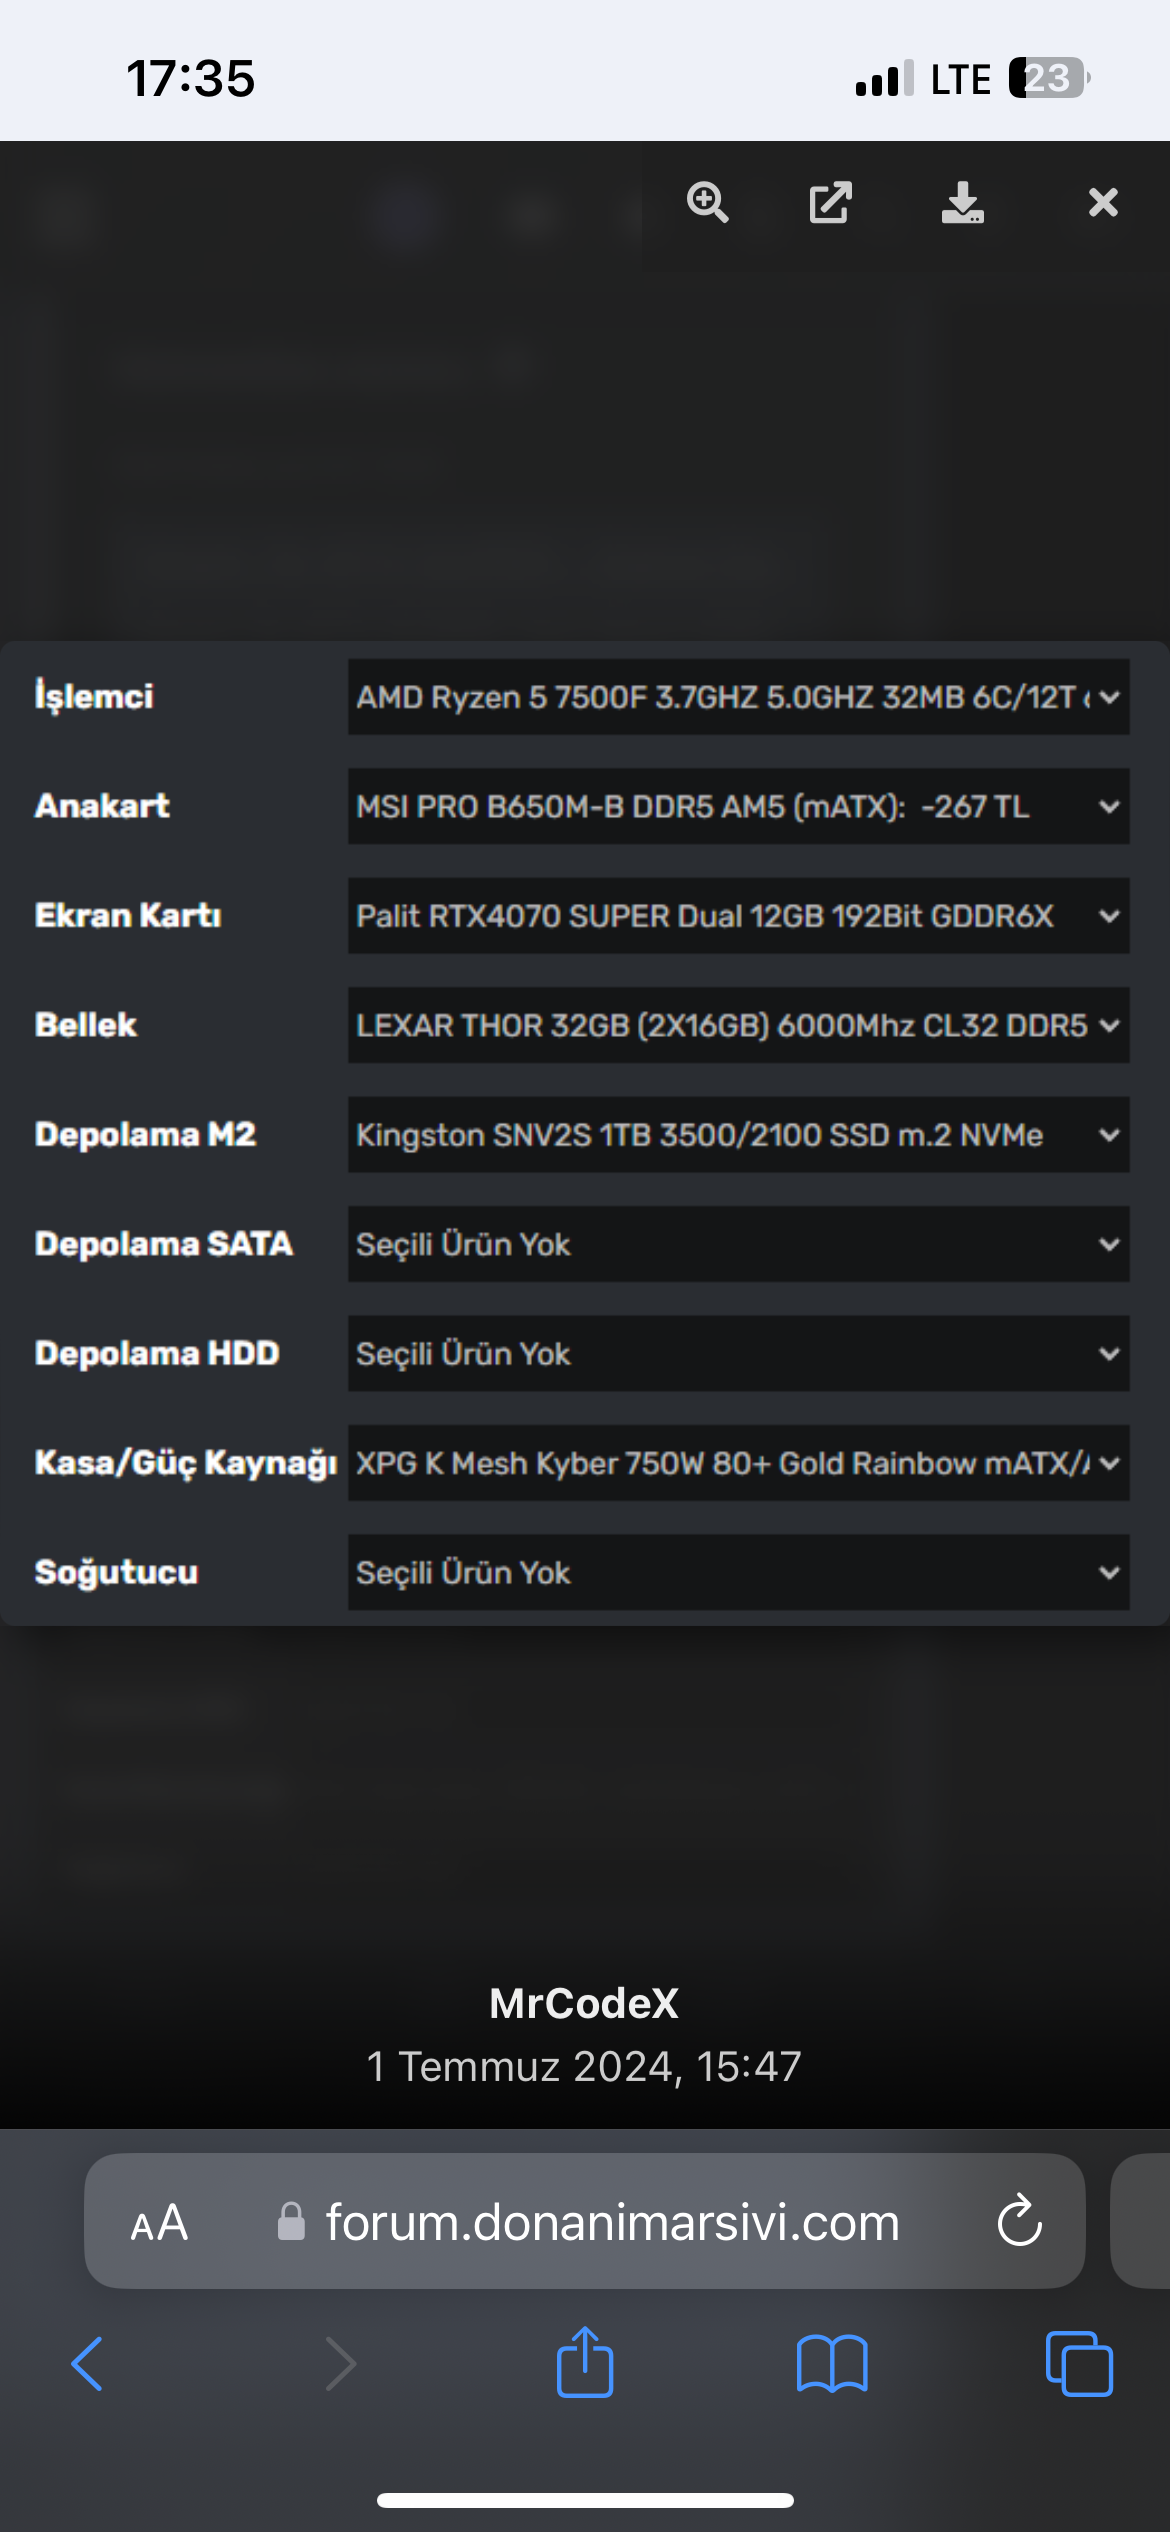Expand the İşlemci processor dropdown
The height and width of the screenshot is (2532, 1170).
[x=738, y=697]
